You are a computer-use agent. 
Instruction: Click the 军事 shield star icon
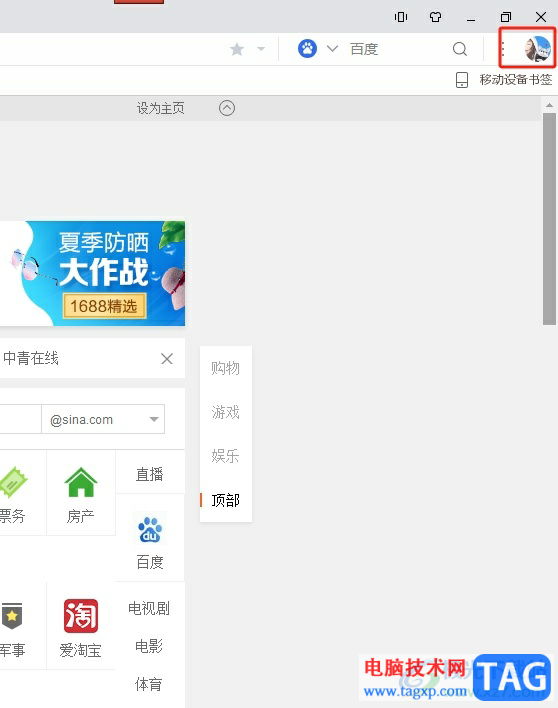[12, 615]
